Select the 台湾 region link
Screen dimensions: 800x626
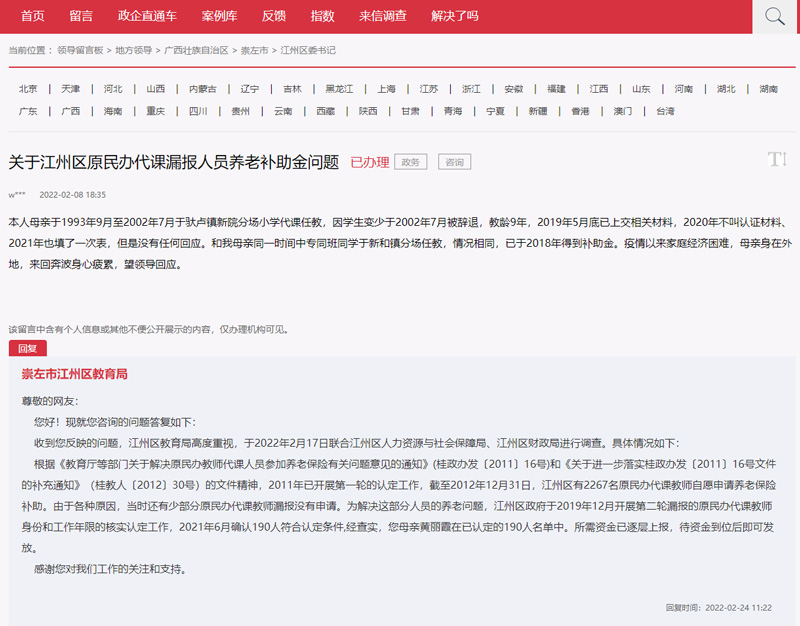pyautogui.click(x=665, y=111)
